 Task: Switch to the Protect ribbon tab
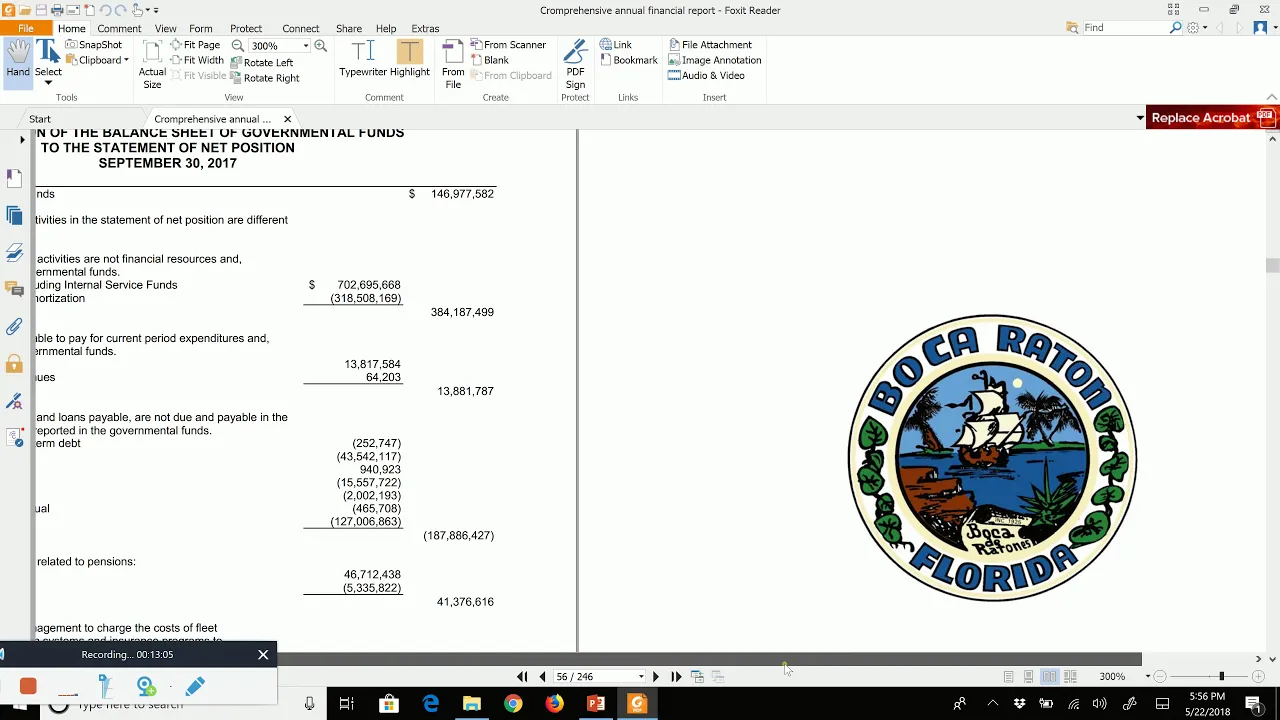[246, 28]
